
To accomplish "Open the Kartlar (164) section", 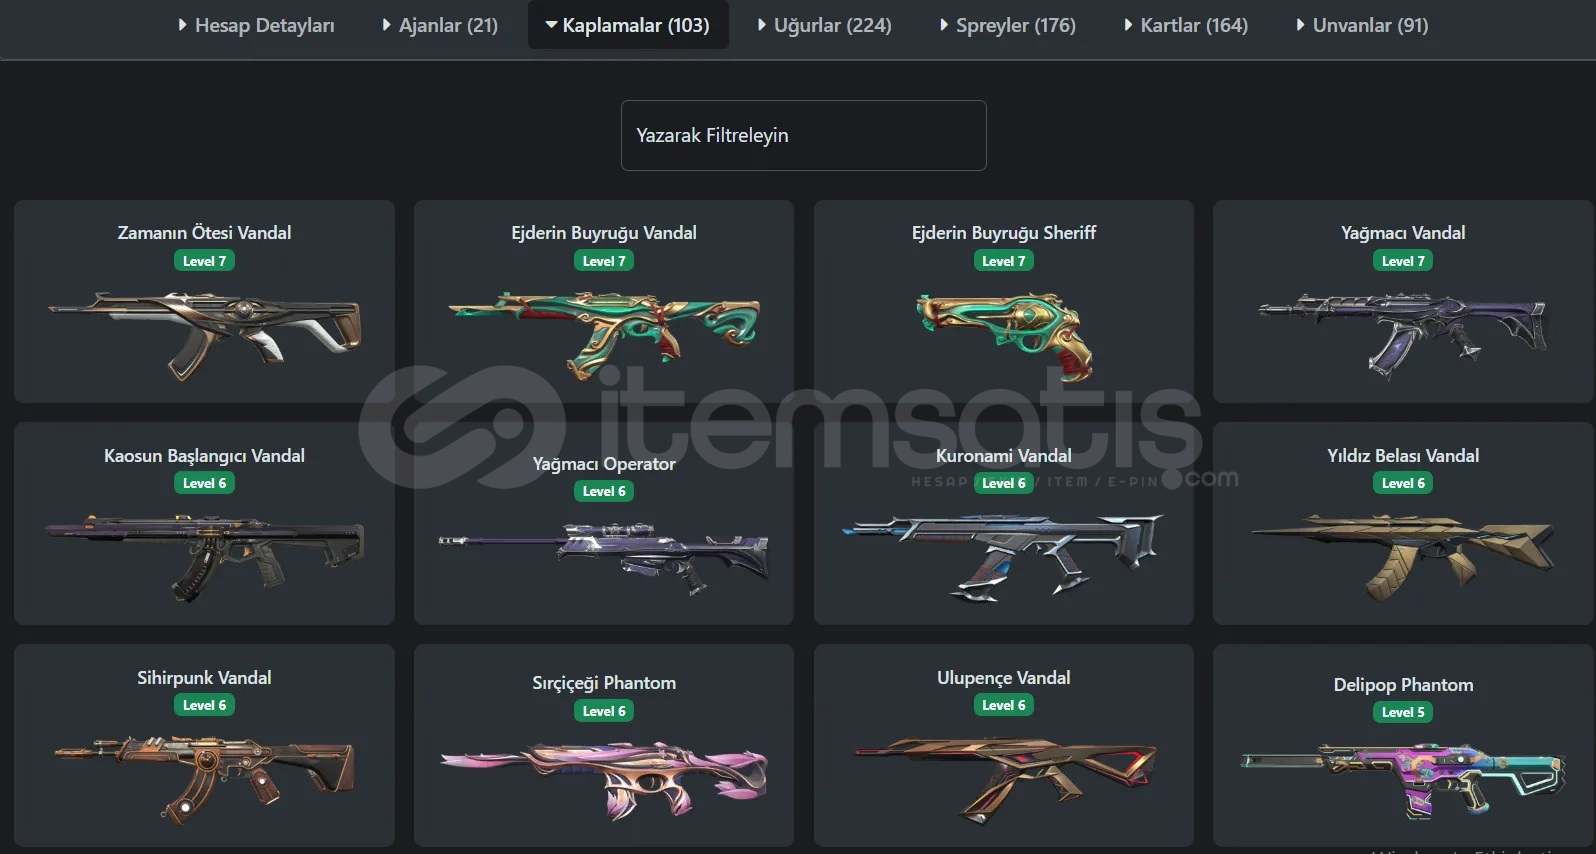I will 1186,25.
